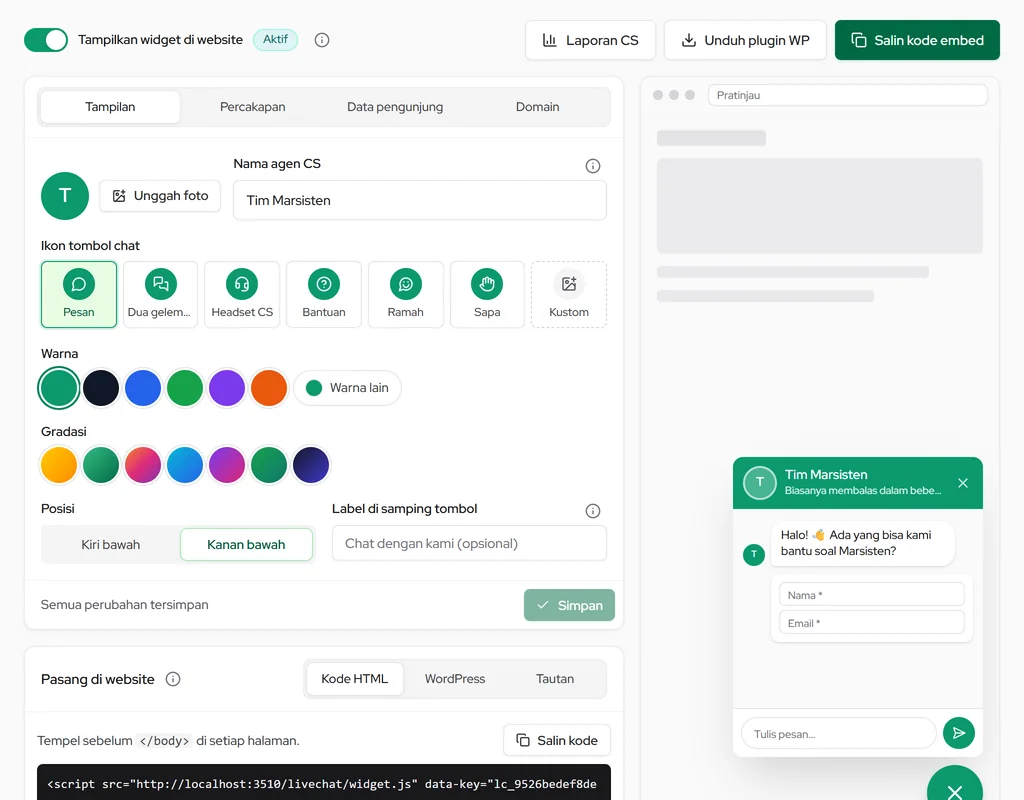Click the Aktif status badge
Viewport: 1024px width, 800px height.
point(276,40)
